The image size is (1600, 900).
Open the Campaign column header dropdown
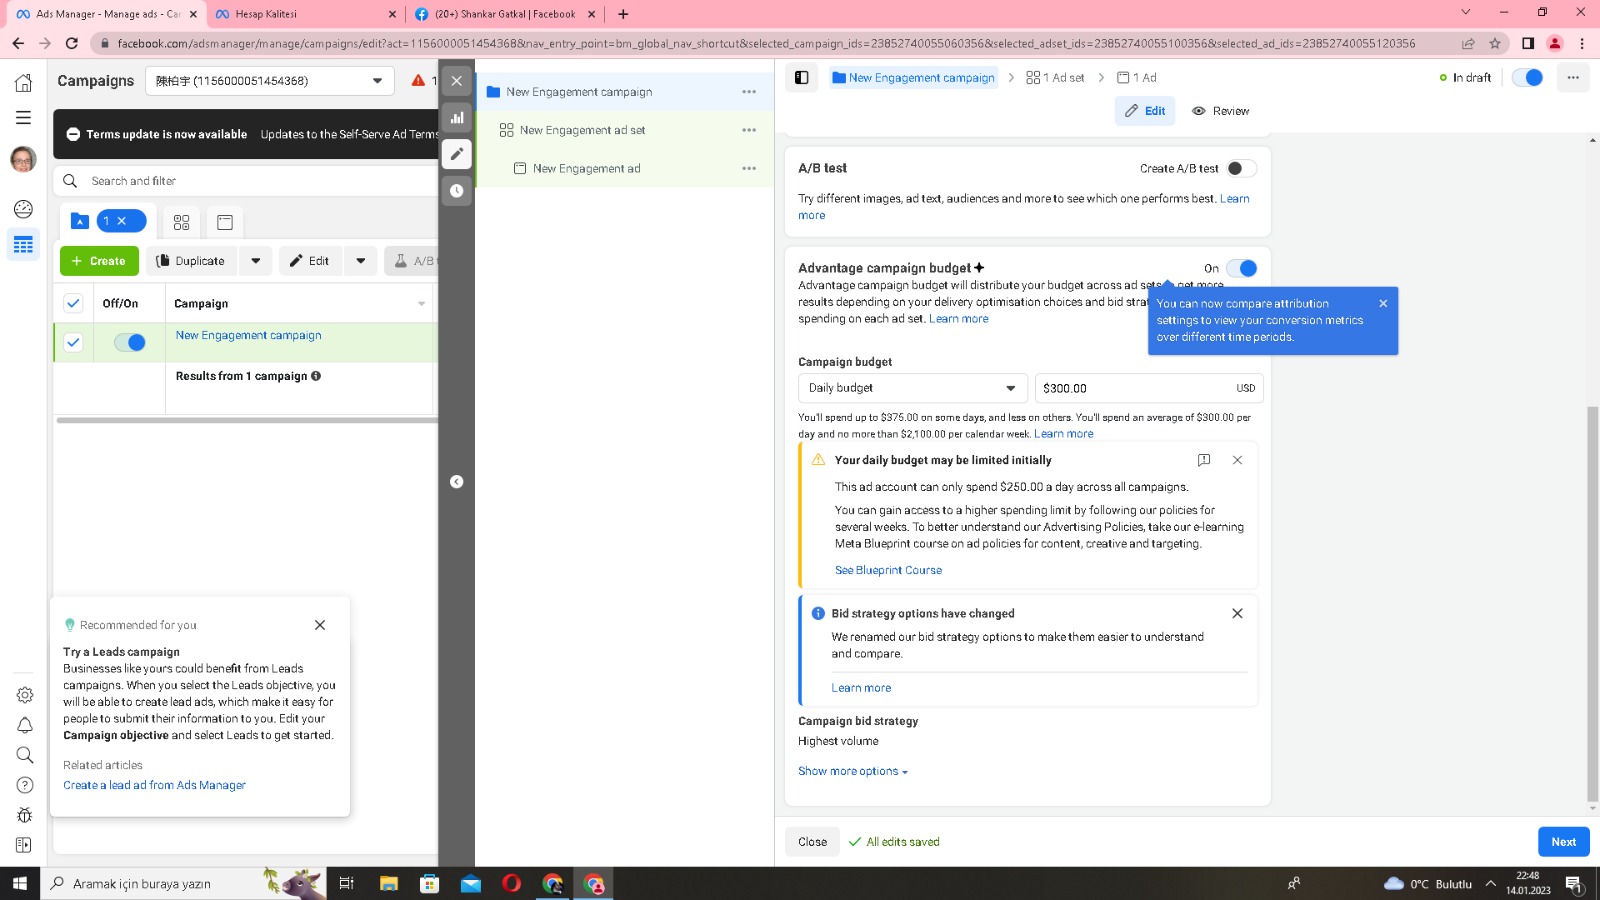click(422, 304)
